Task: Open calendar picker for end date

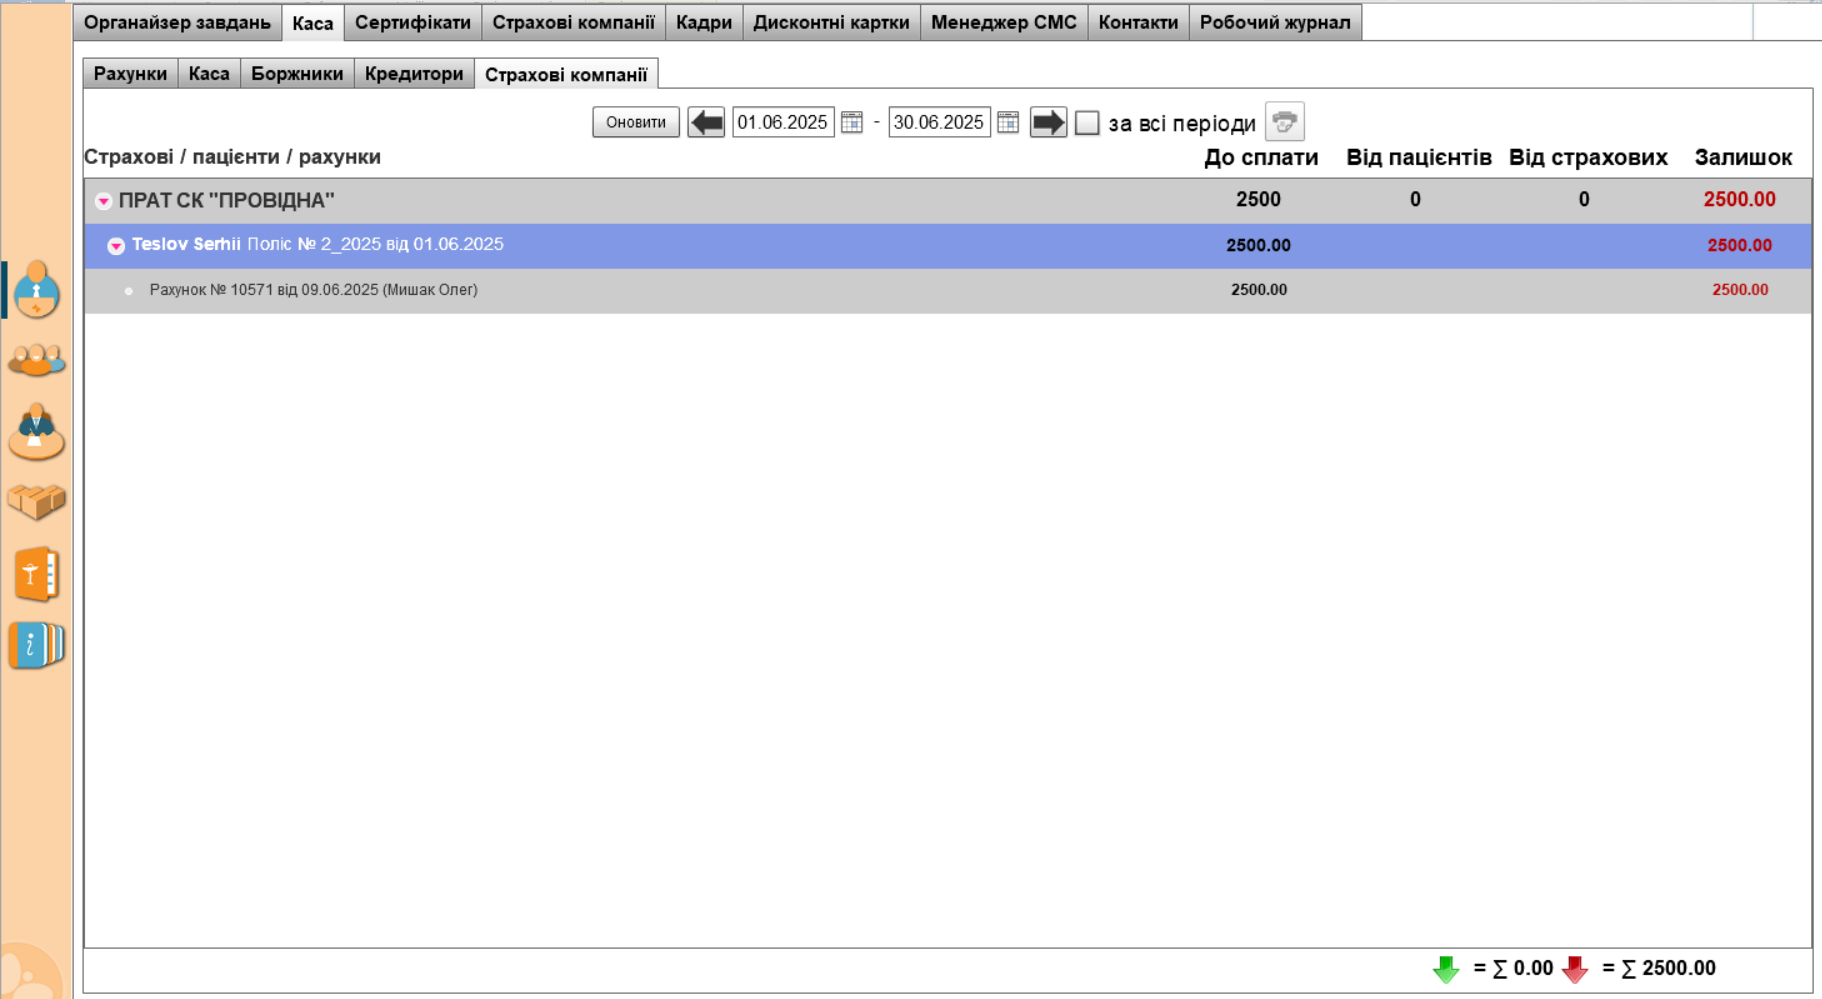Action: [1008, 122]
